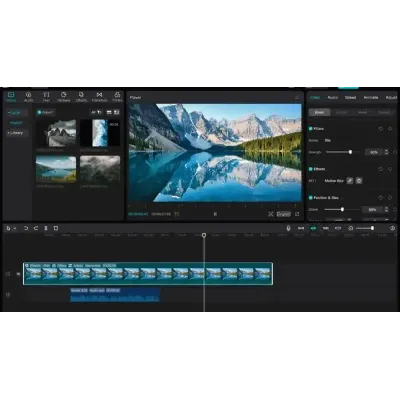The width and height of the screenshot is (400, 400).
Task: Add keyframe for Zoom value
Action: pos(395,210)
